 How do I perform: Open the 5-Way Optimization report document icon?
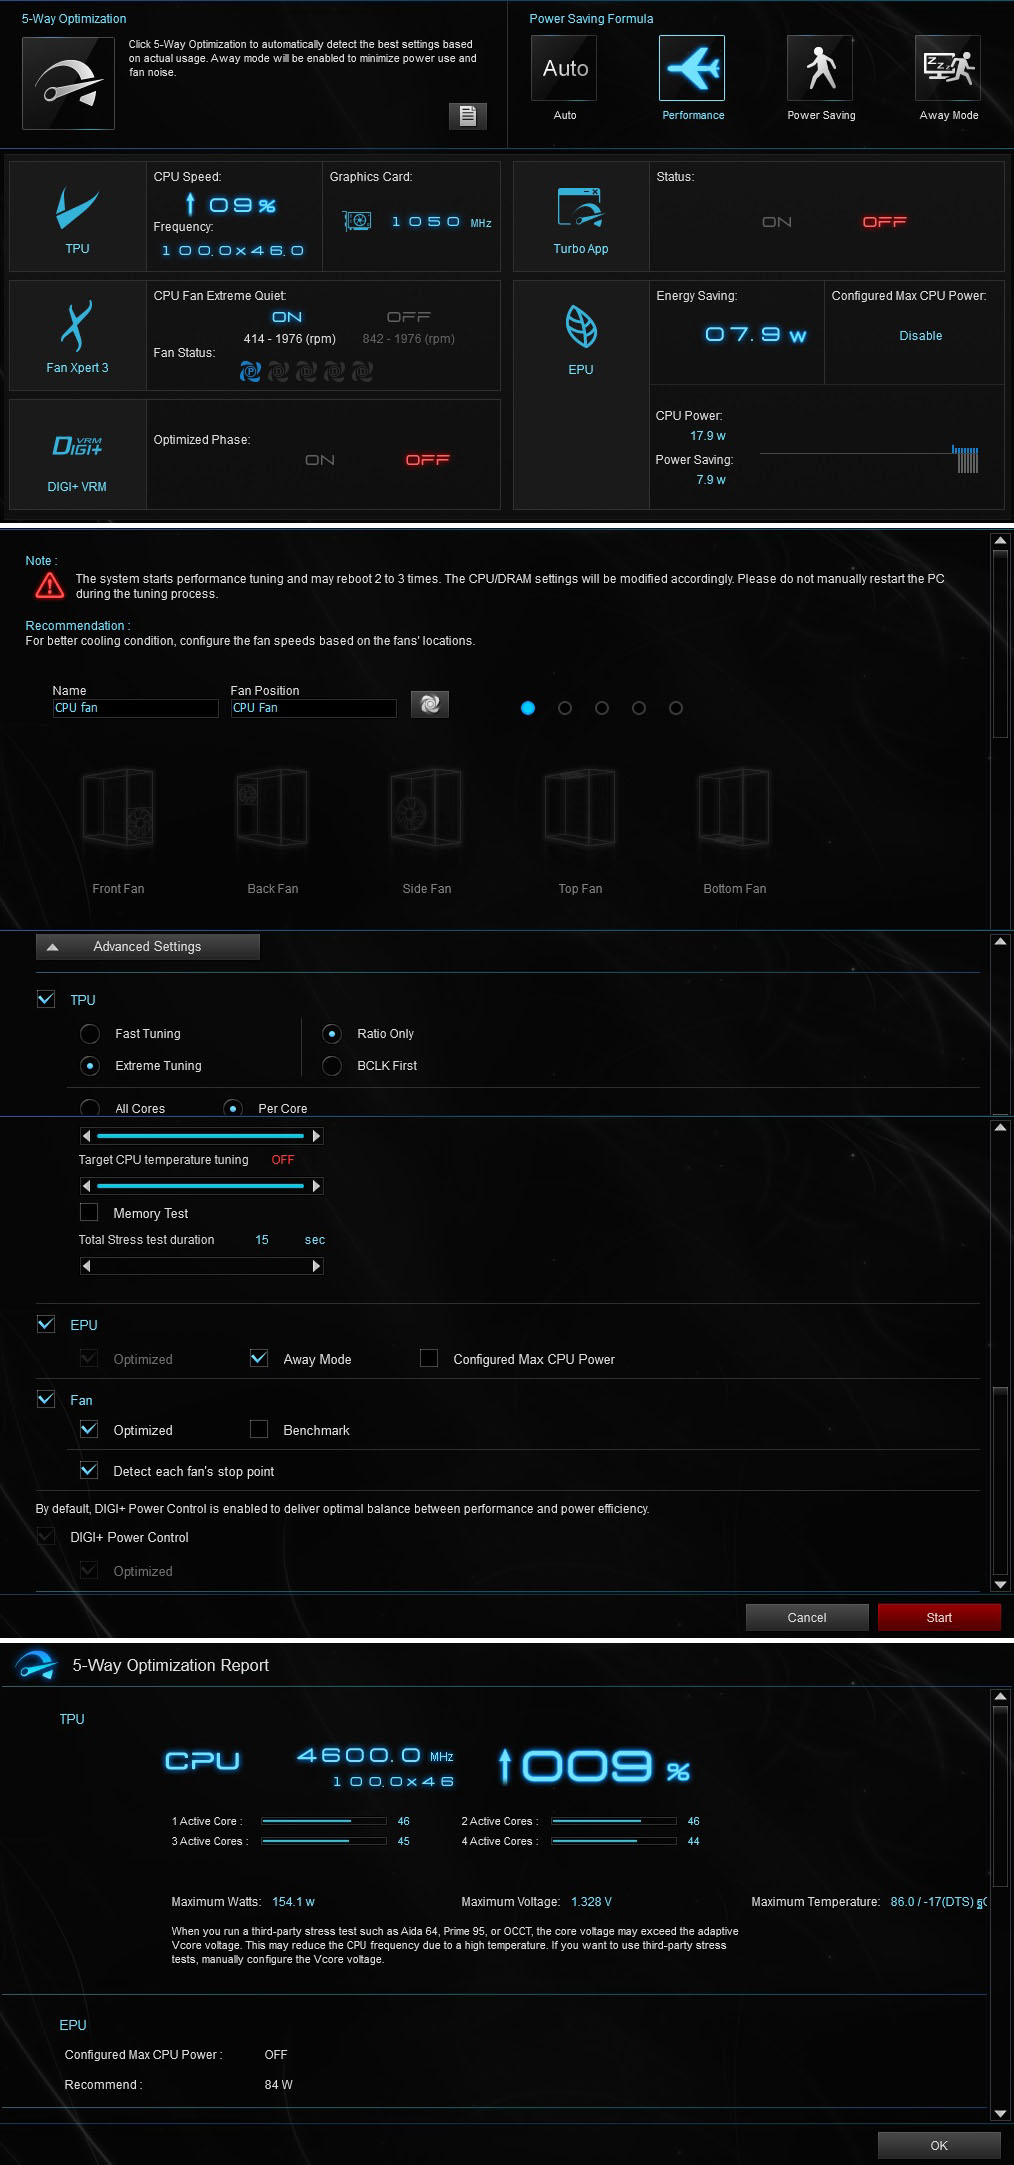click(x=467, y=116)
